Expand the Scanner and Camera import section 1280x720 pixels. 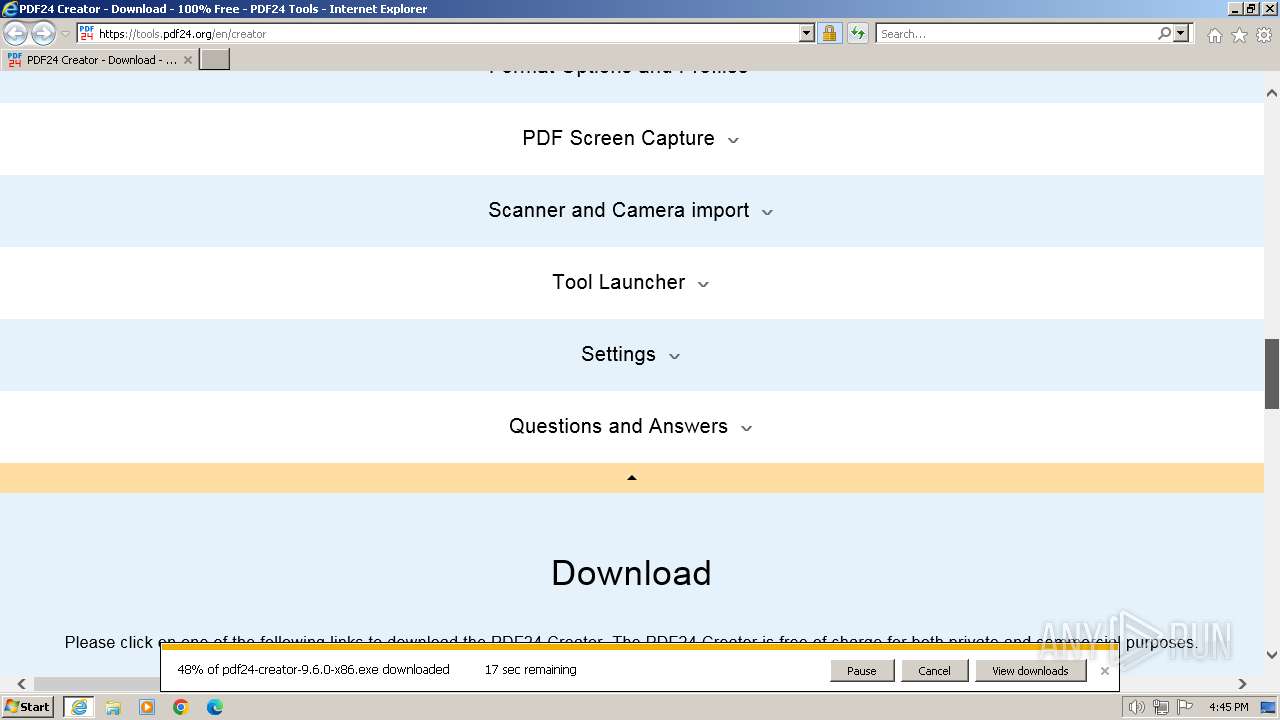(631, 211)
